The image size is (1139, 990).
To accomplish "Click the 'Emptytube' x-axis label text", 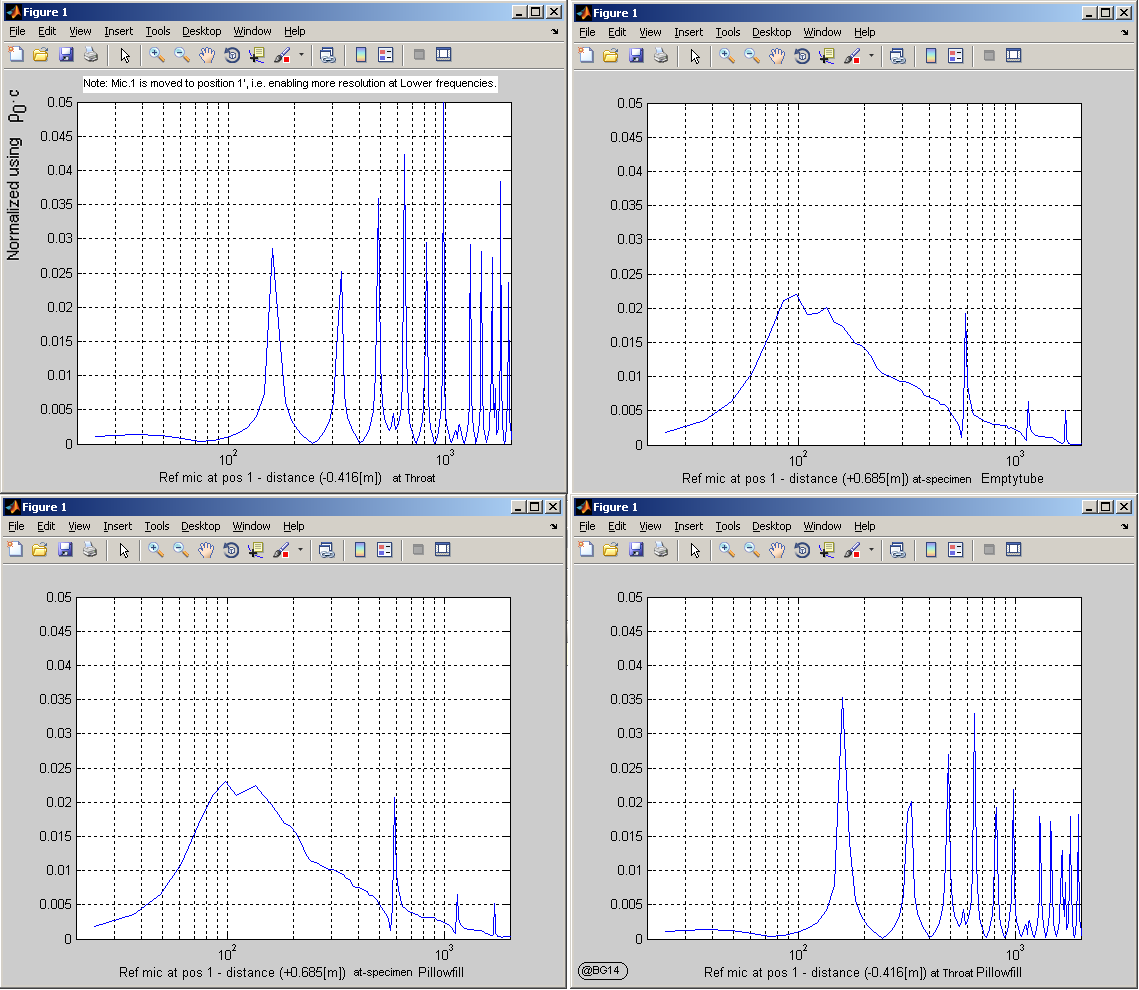I will [x=1012, y=479].
